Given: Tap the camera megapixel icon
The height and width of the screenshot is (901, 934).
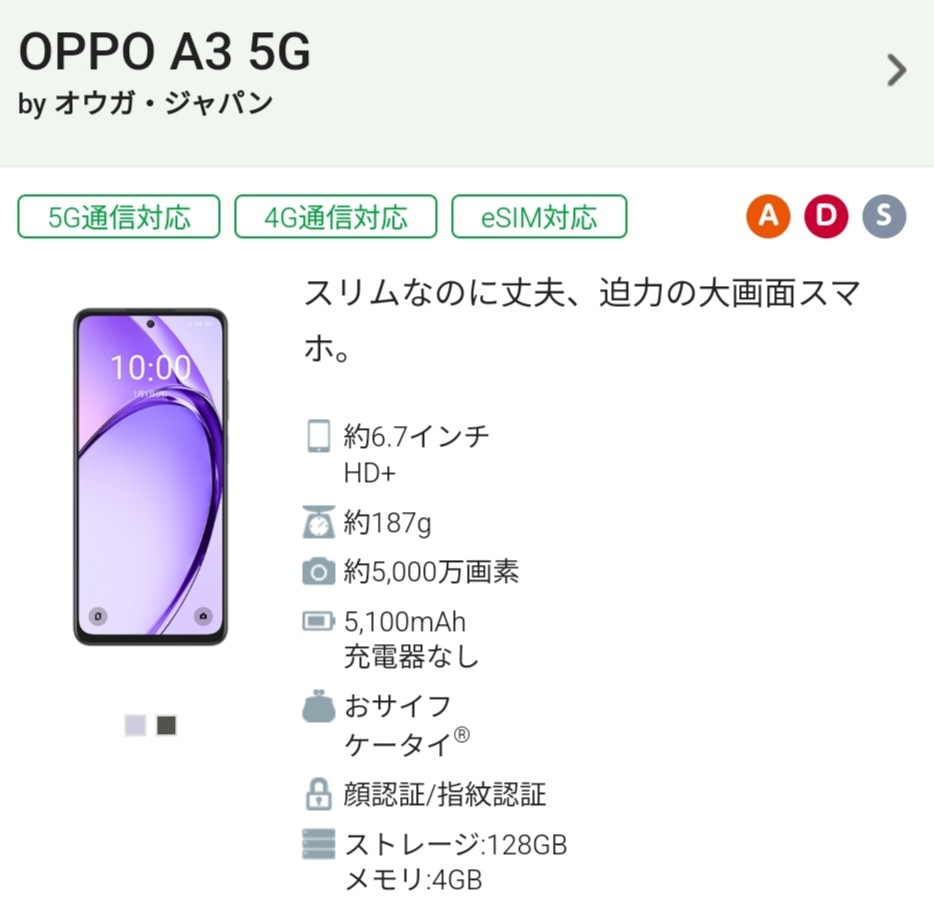Looking at the screenshot, I should click(x=318, y=572).
